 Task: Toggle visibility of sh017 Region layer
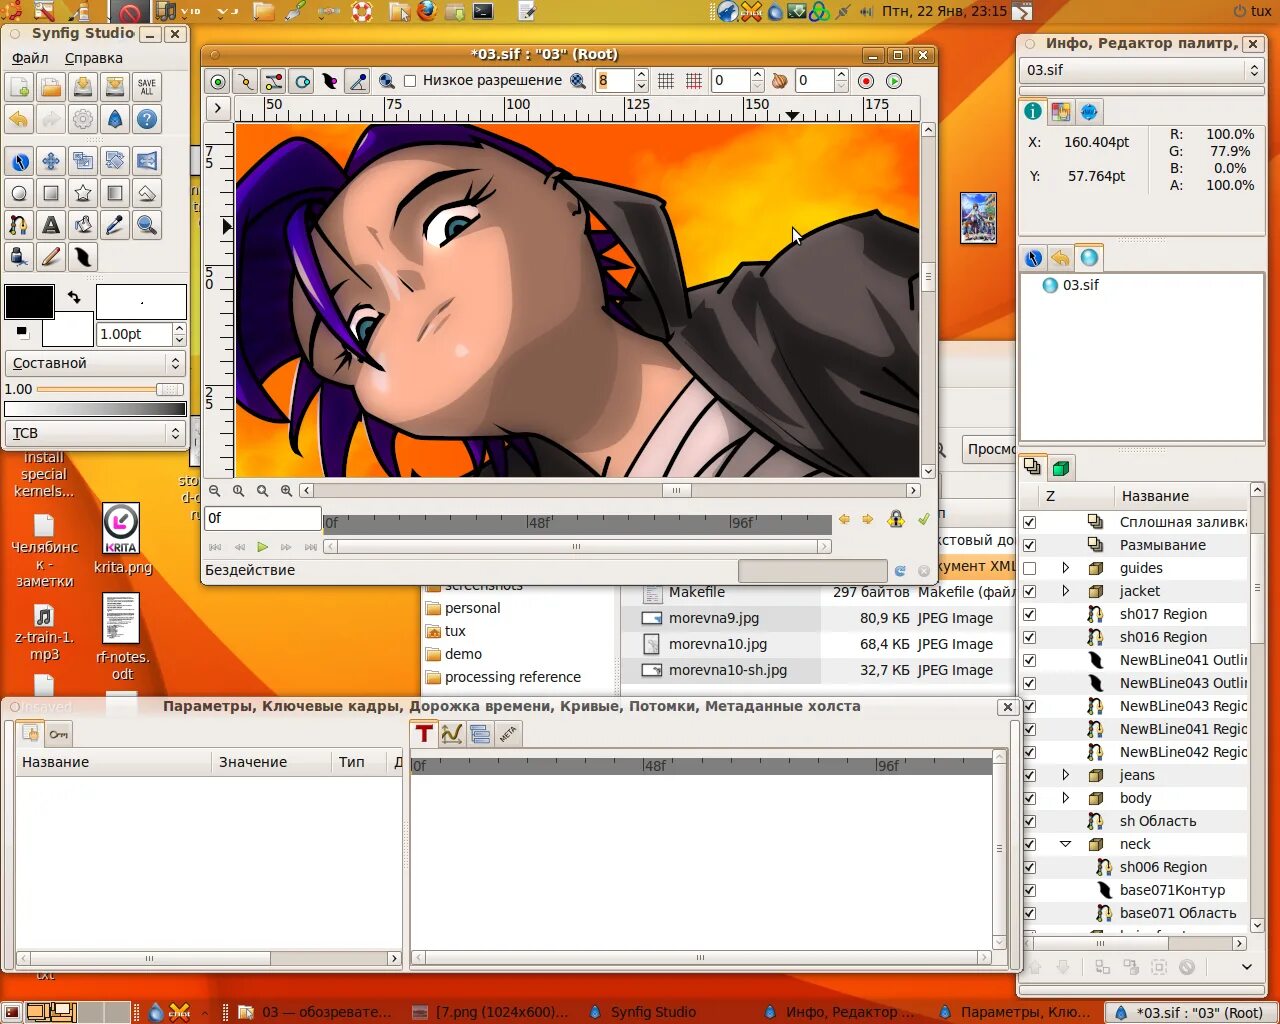pyautogui.click(x=1030, y=614)
